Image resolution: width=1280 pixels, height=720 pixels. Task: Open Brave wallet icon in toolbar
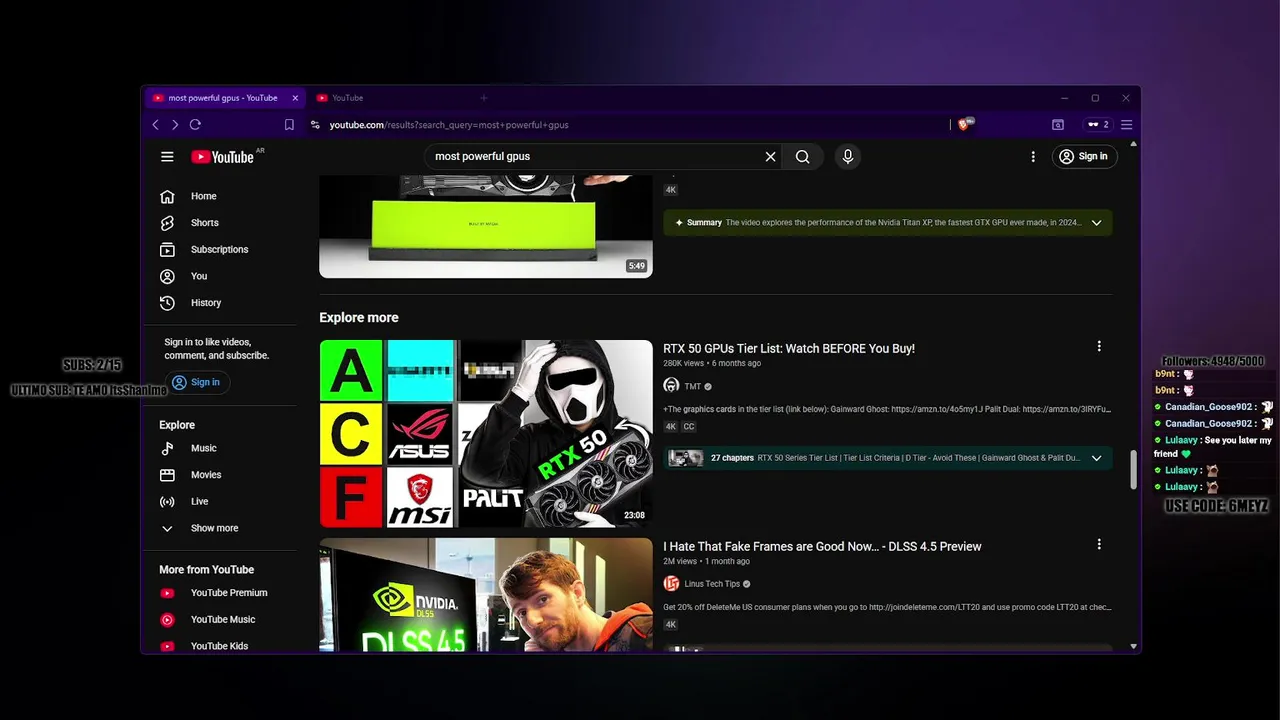pos(1058,125)
